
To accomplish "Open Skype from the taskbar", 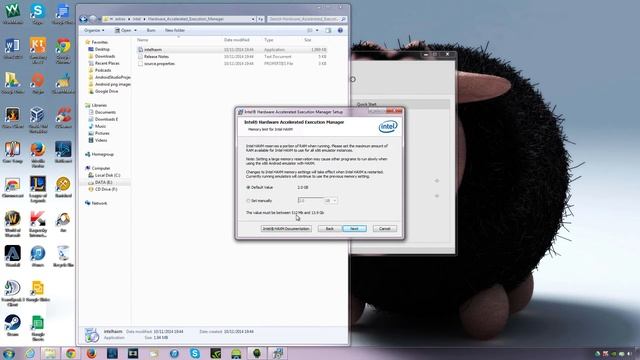I will [x=195, y=353].
